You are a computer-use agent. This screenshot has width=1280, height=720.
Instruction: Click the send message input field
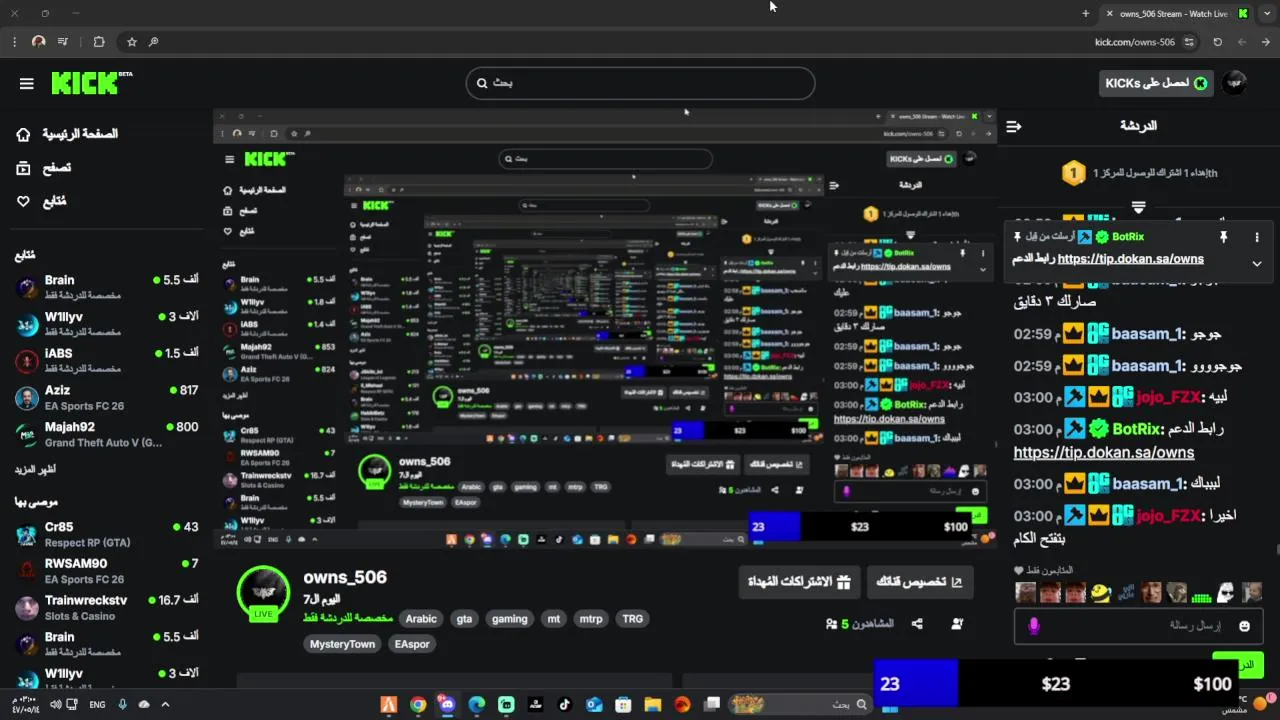pos(1139,626)
